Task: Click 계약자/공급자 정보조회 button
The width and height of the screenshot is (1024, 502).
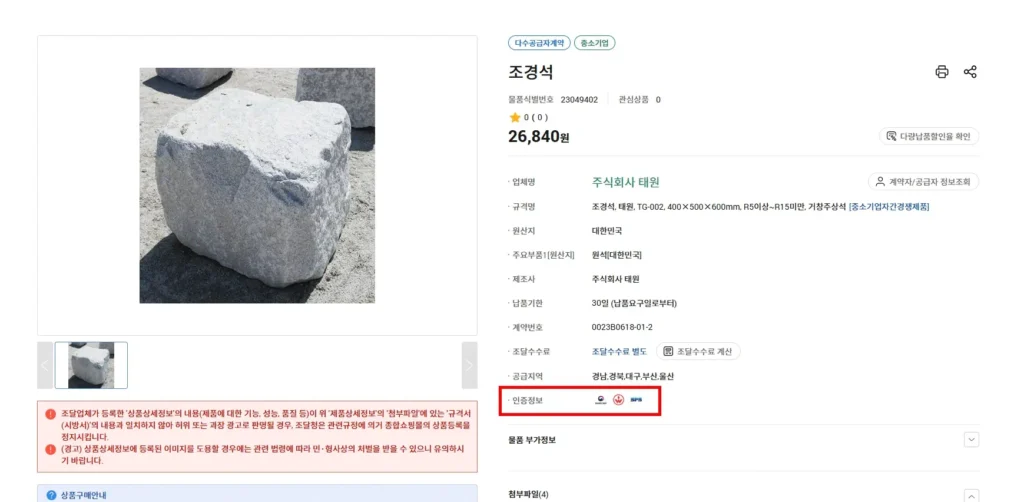Action: [923, 182]
